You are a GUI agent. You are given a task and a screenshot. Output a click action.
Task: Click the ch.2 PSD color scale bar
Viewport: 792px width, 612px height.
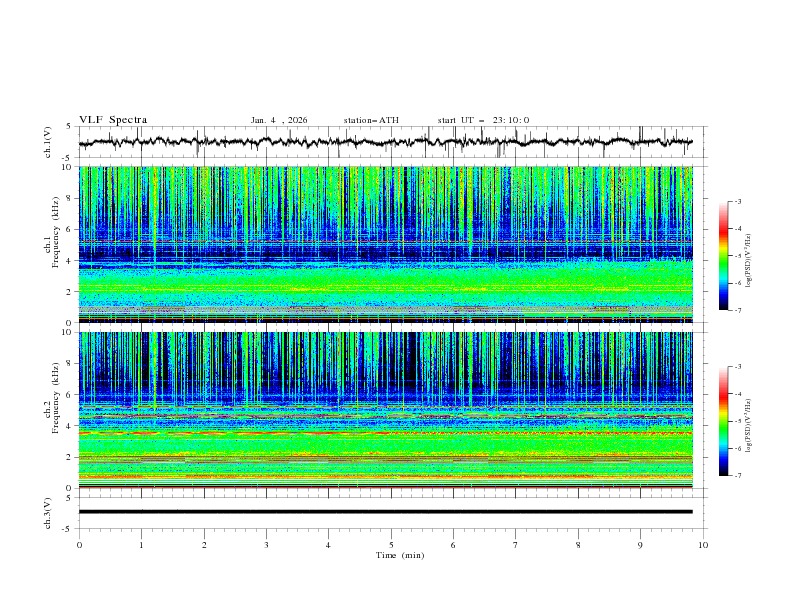[723, 421]
